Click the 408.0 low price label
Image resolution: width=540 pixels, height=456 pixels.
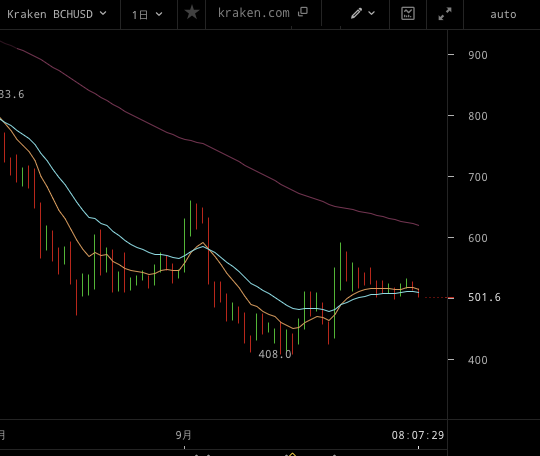(275, 354)
